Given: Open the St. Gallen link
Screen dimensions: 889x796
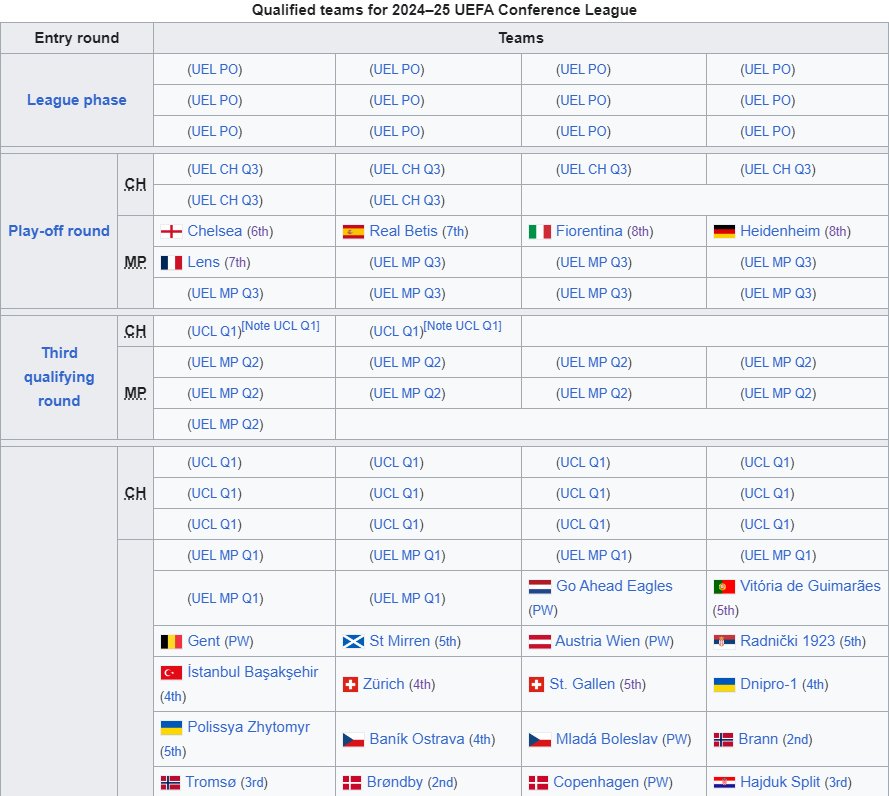Looking at the screenshot, I should pos(582,684).
